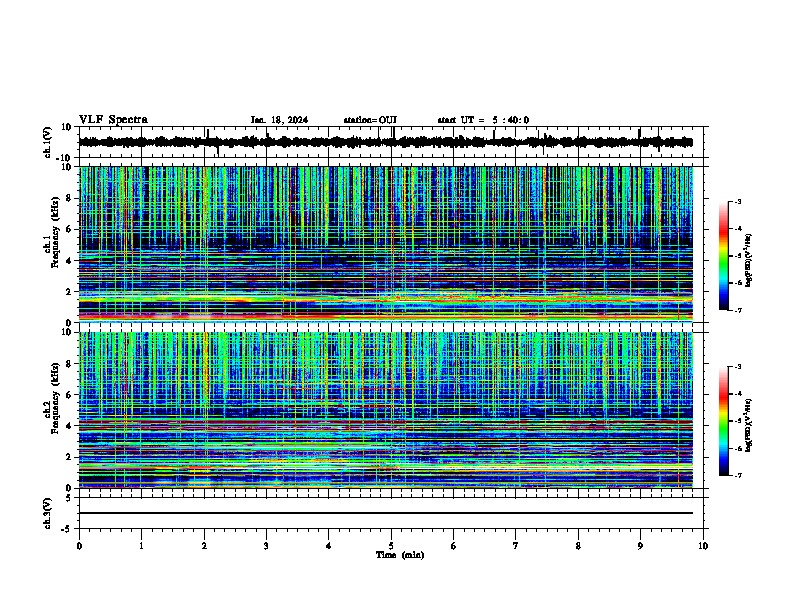The width and height of the screenshot is (792, 612).
Task: Click the 'ch.3(V)' axis label
Action: point(47,513)
